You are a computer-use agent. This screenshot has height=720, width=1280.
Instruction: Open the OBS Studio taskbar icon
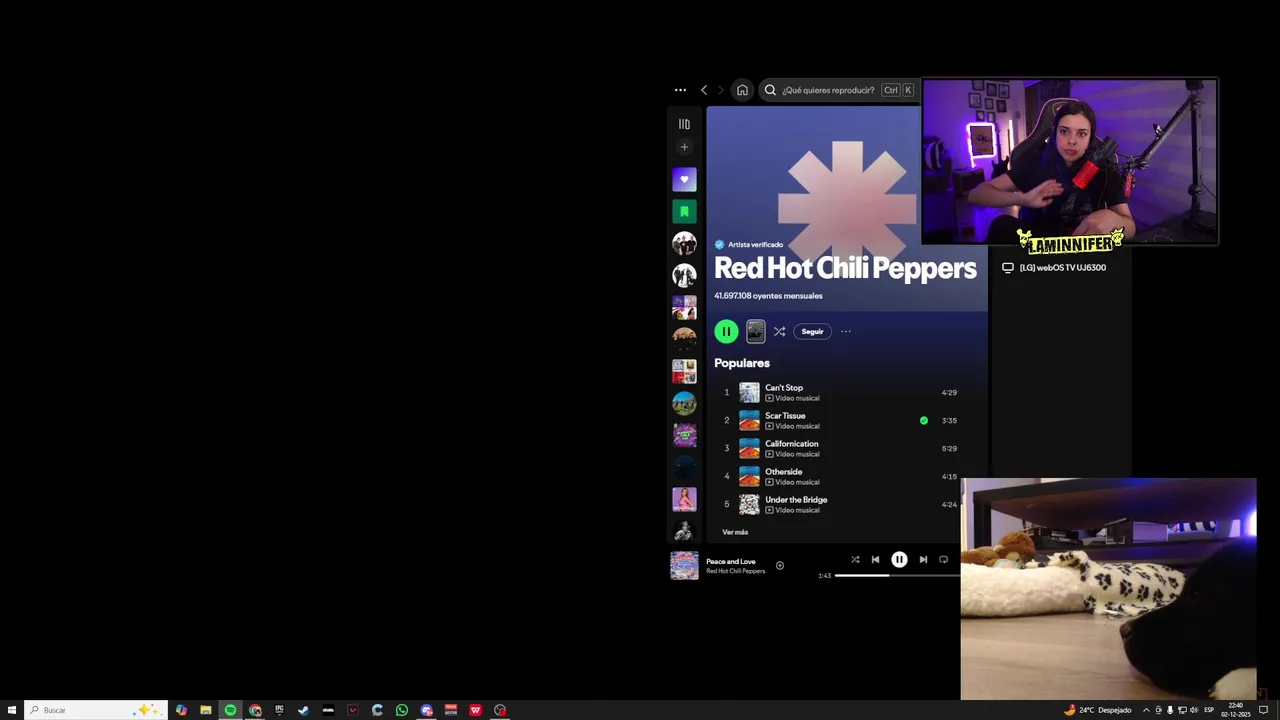pyautogui.click(x=500, y=710)
